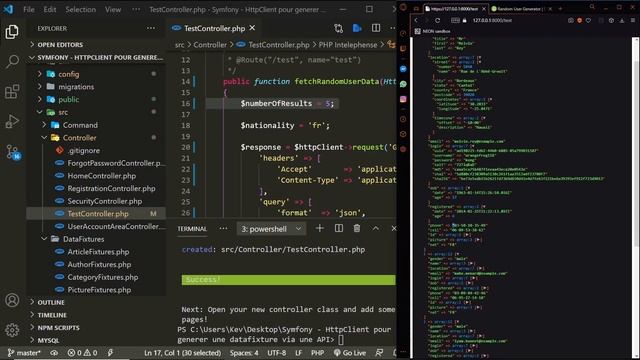The width and height of the screenshot is (640, 360).
Task: Add a new terminal with the plus icon
Action: 320,229
